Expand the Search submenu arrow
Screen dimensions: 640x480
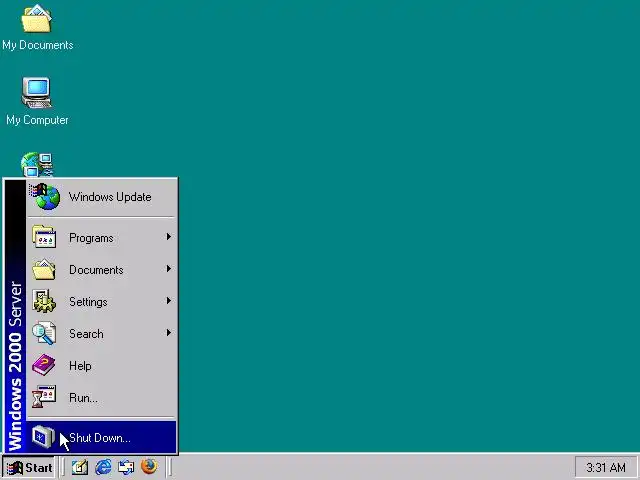click(169, 333)
